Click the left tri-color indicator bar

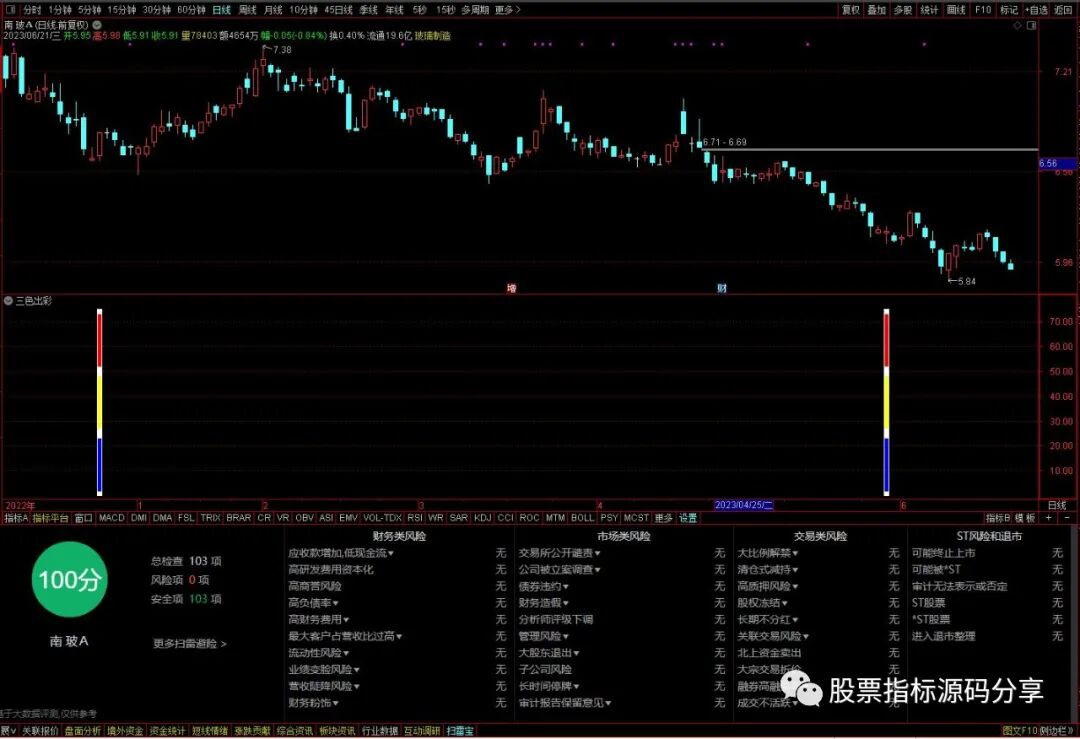tap(100, 402)
